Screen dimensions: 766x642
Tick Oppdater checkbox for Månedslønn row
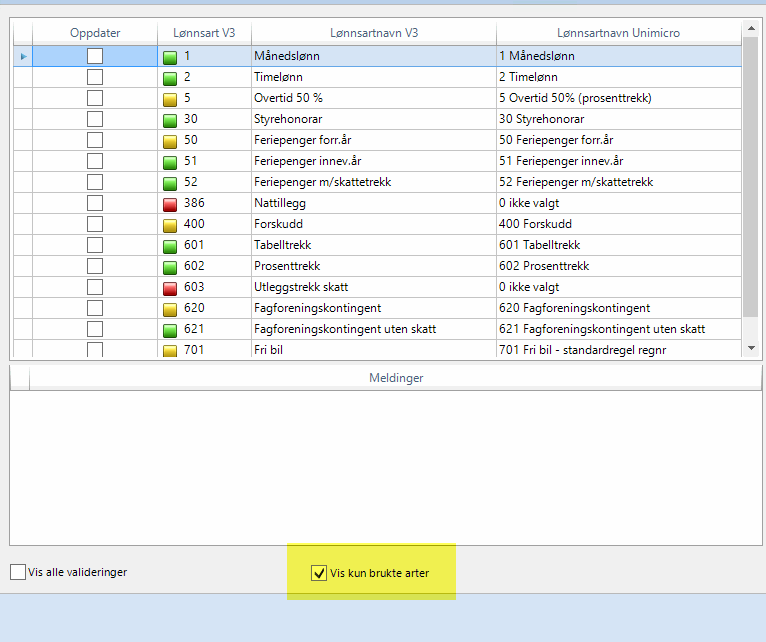(95, 56)
